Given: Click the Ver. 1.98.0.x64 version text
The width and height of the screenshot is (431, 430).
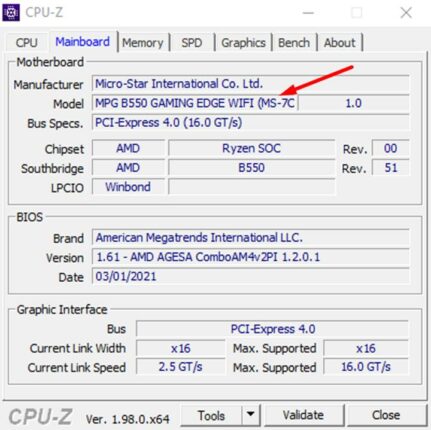Looking at the screenshot, I should 128,419.
